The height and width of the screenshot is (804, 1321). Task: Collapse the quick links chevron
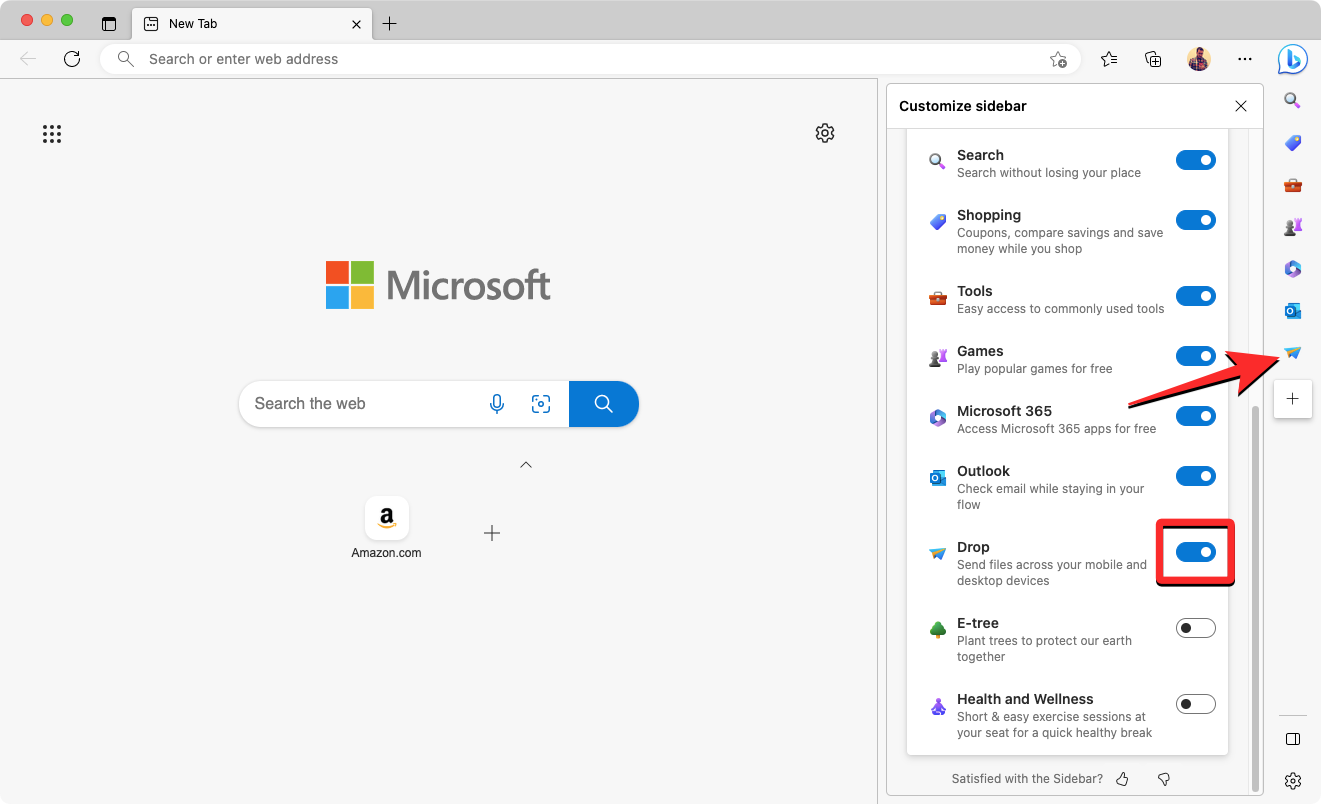click(526, 465)
